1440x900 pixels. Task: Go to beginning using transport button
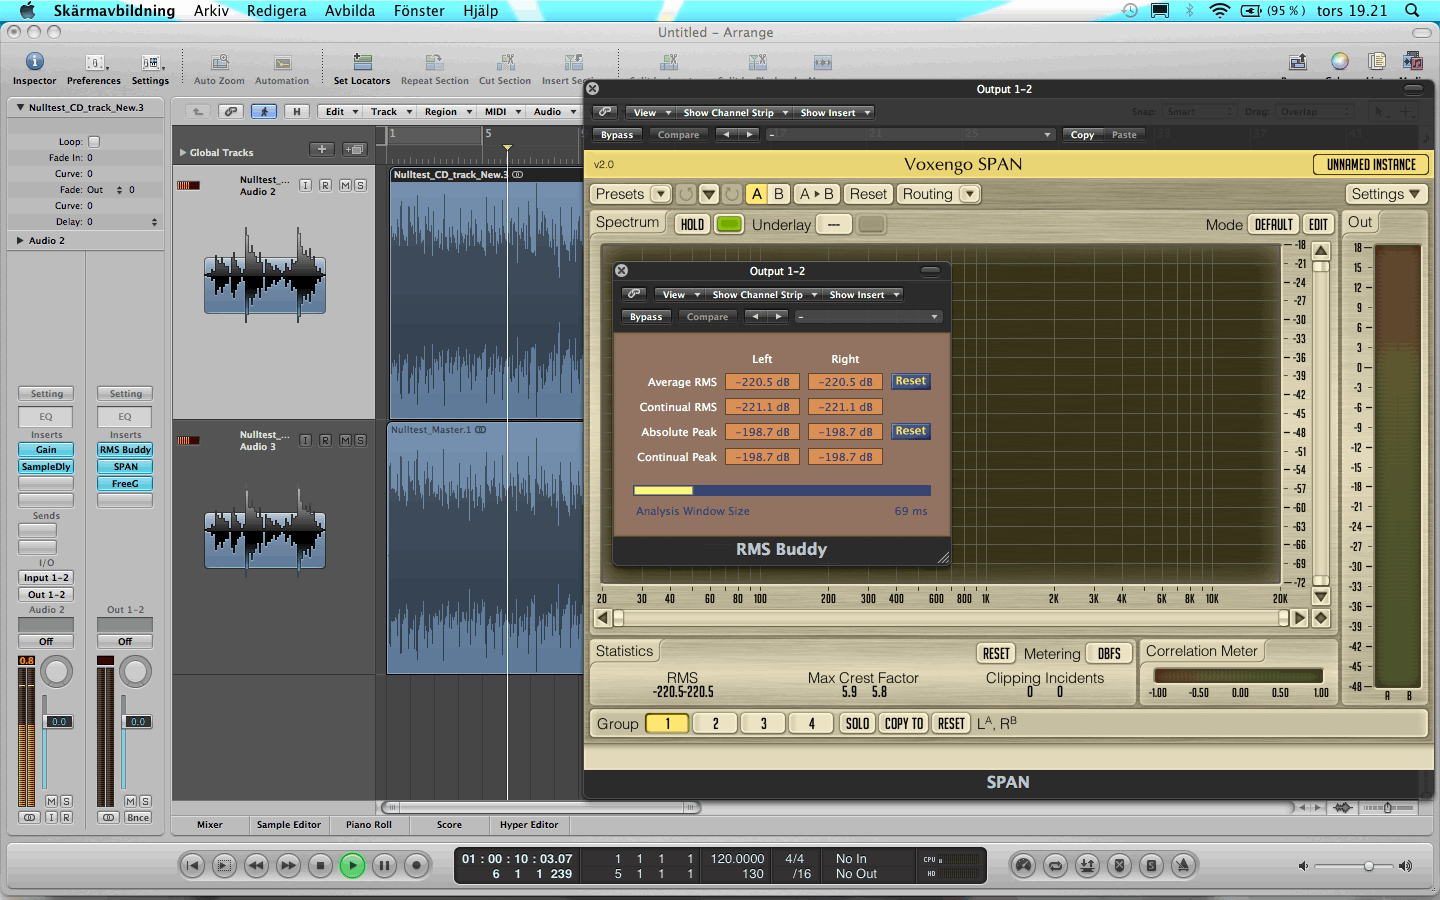(x=193, y=865)
